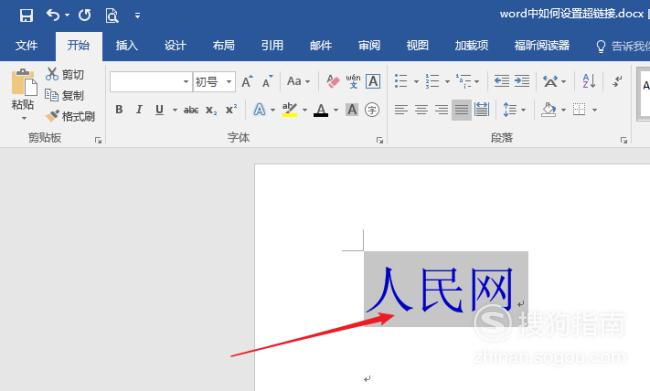Apply yellow text highlight color

click(x=289, y=109)
